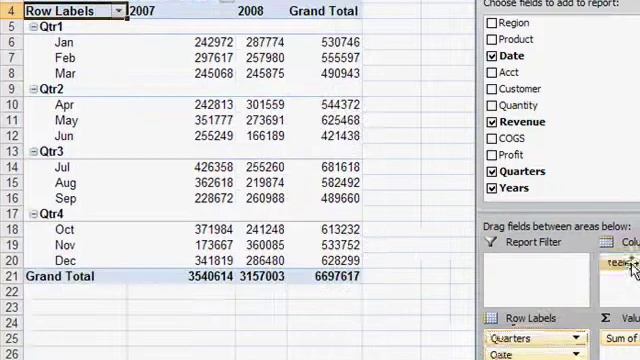This screenshot has width=640, height=360.
Task: Open the Date row field dropdown
Action: tap(576, 354)
